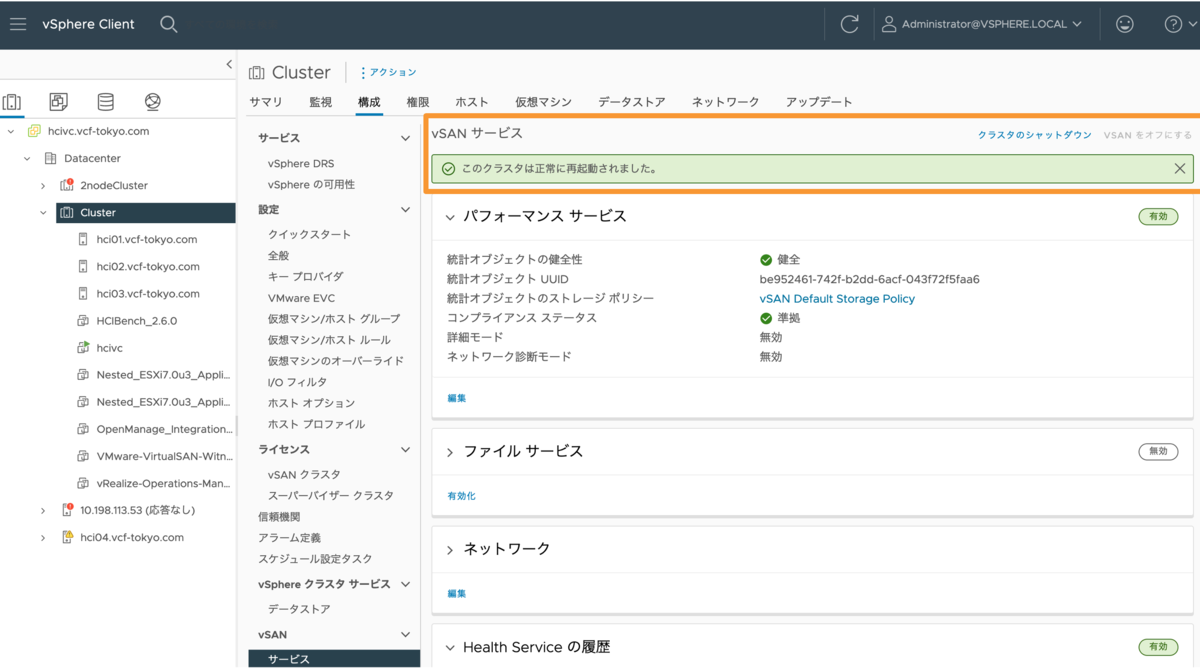Select スケジュール設定タスク setting
Viewport: 1200px width, 668px height.
click(315, 559)
